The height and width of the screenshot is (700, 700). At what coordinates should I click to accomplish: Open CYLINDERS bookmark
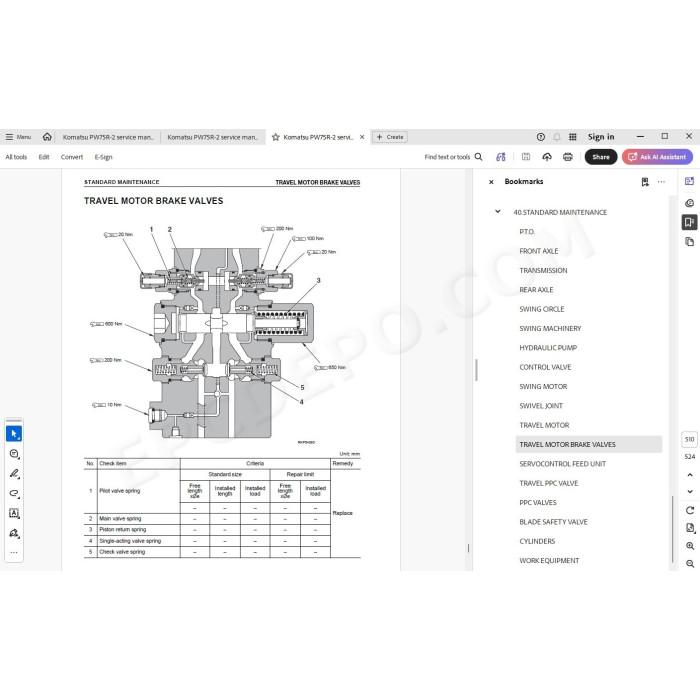point(537,541)
